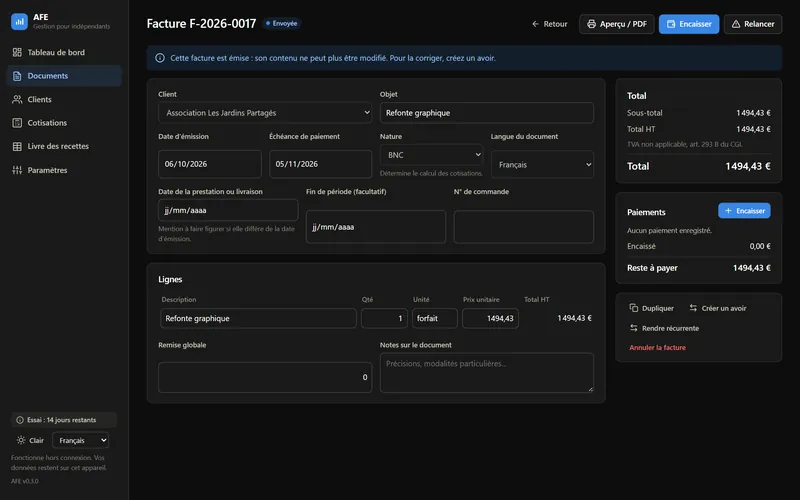Open Cotisations in sidebar
Viewport: 800px width, 500px height.
pos(64,123)
